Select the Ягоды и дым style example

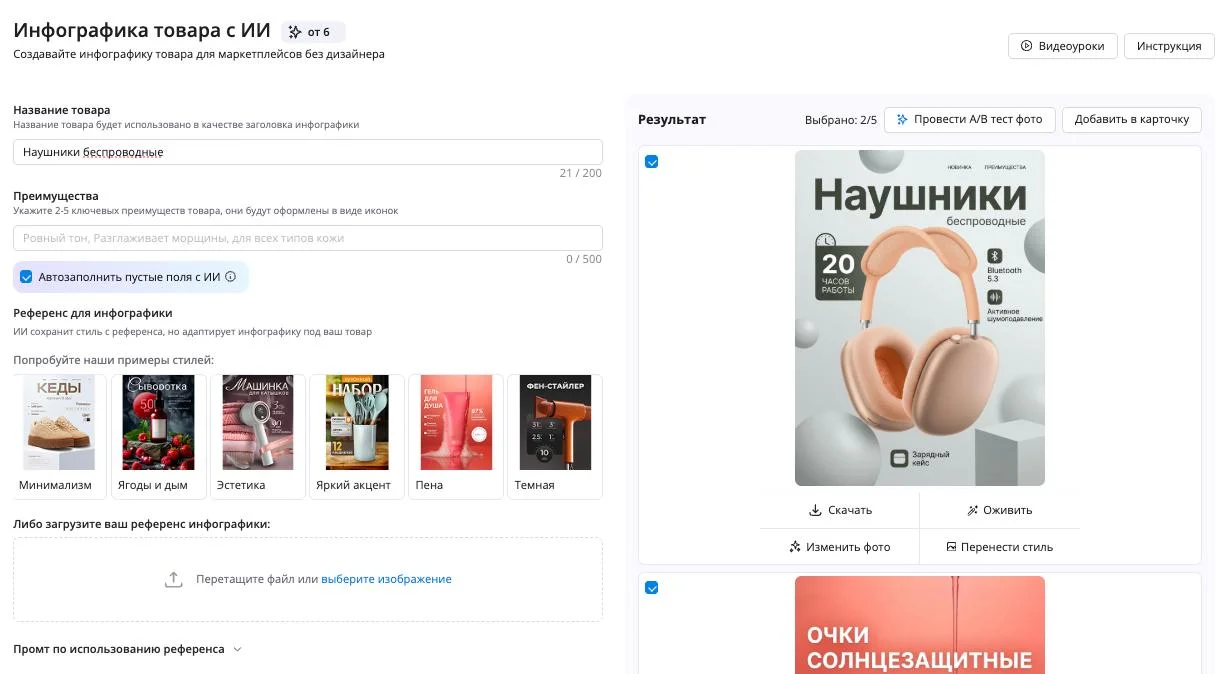(158, 436)
